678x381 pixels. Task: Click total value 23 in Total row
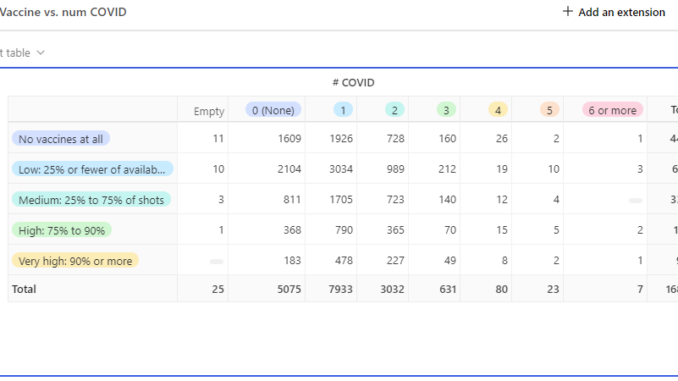tap(553, 289)
